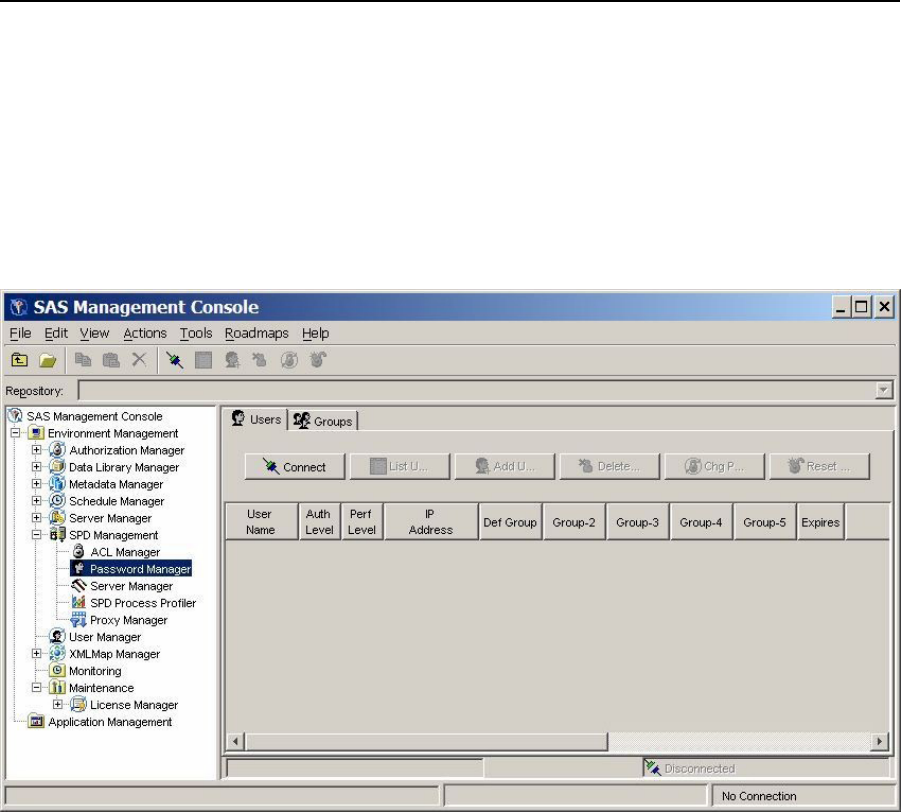
Task: Select the User Manager icon
Action: [57, 637]
